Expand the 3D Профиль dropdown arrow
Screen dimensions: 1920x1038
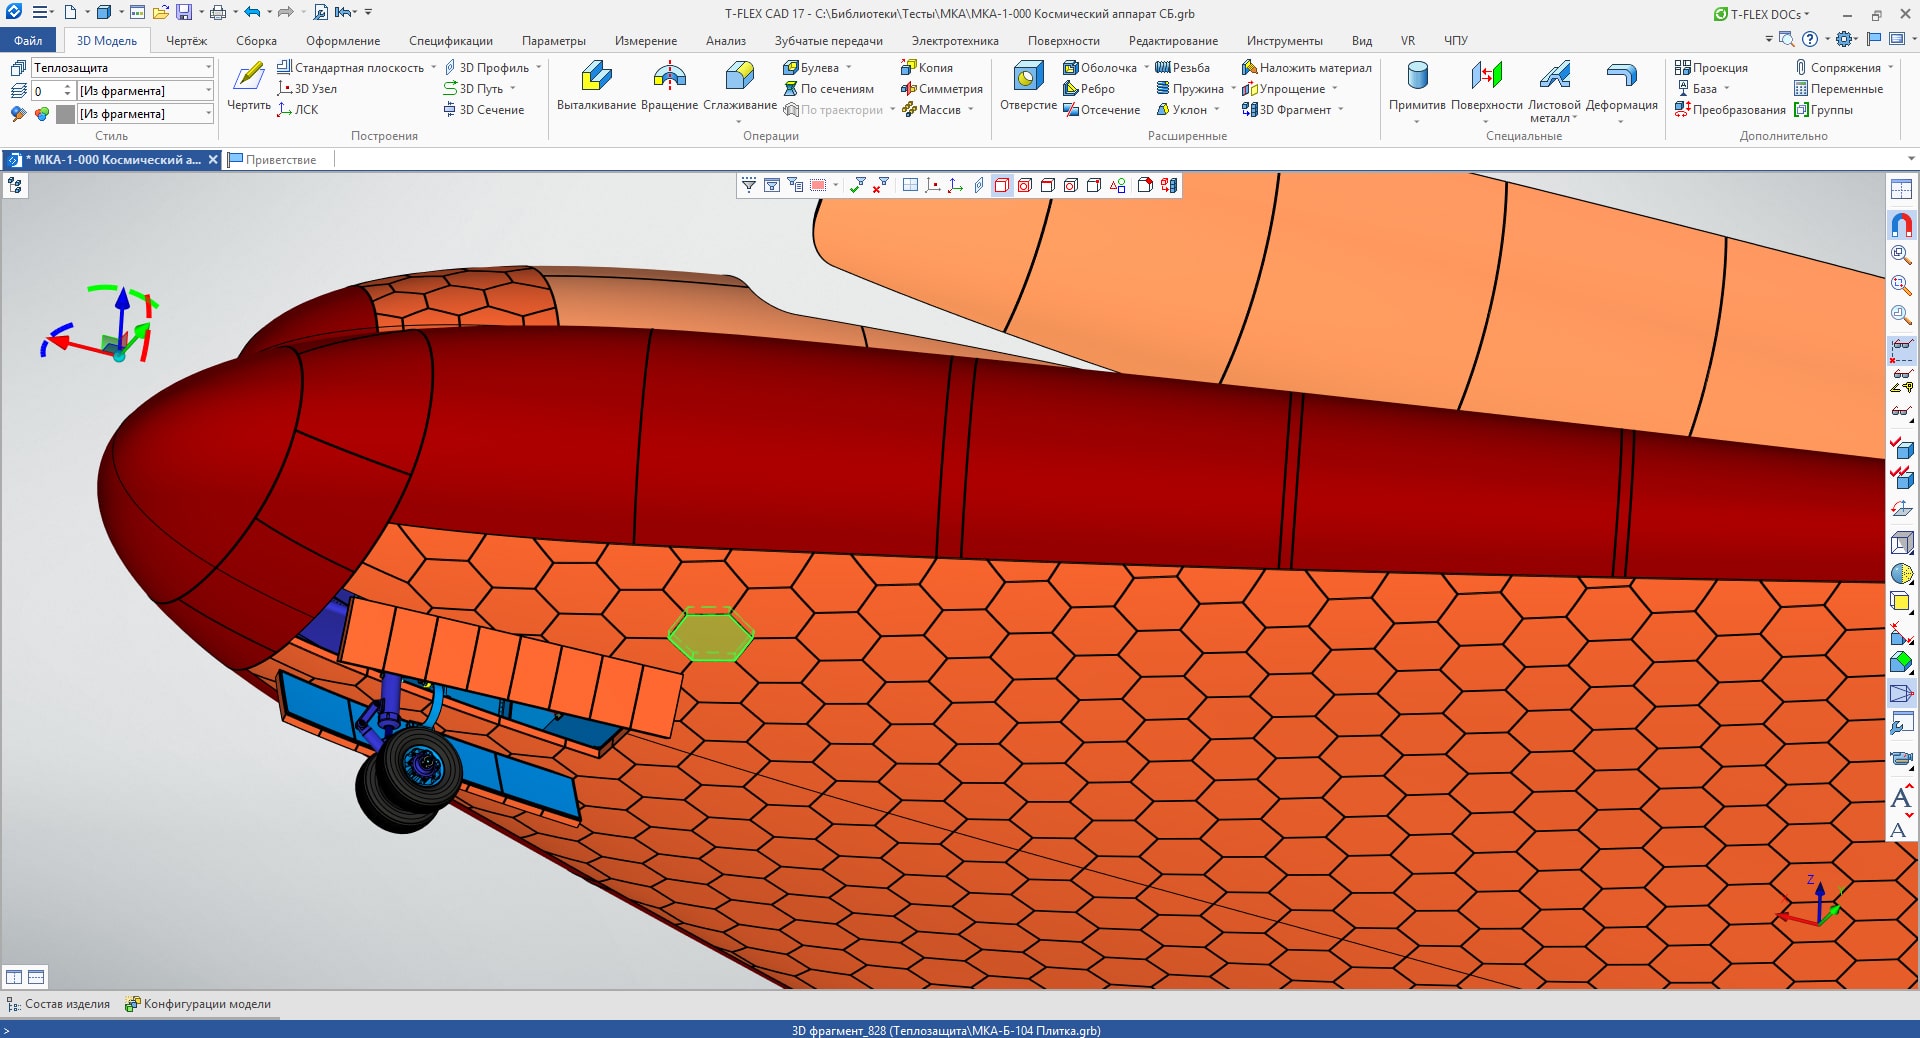point(538,68)
